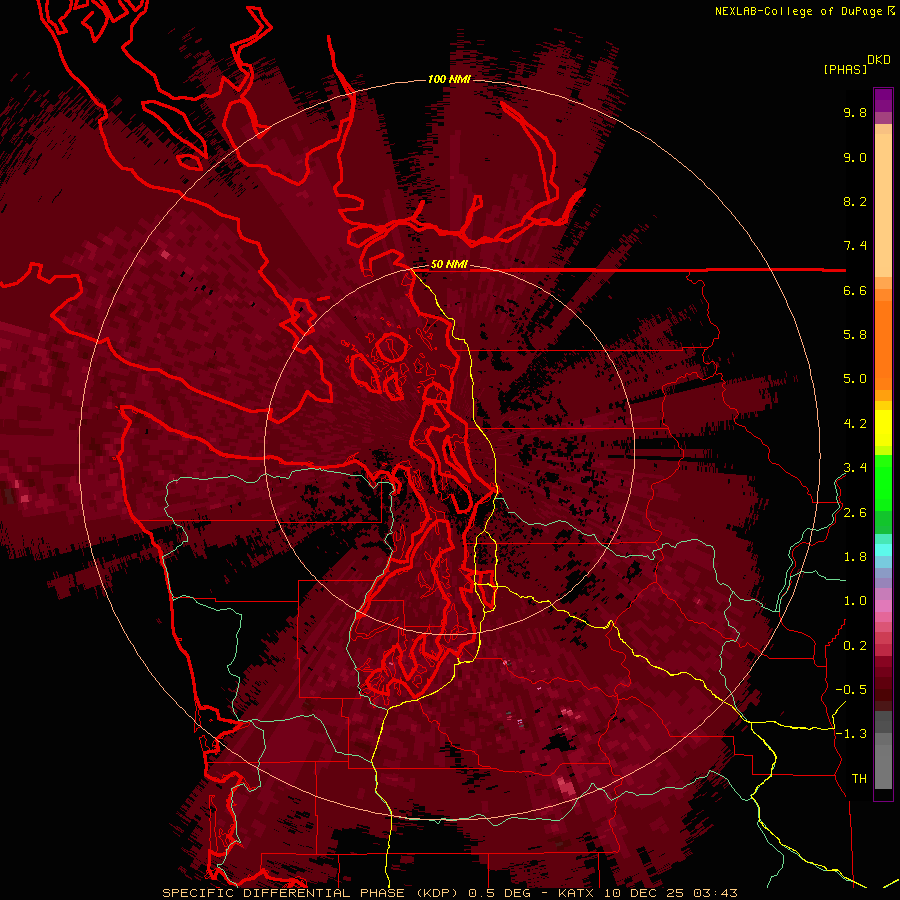Select the peach swatch beside 8.2
The height and width of the screenshot is (900, 900).
[883, 205]
